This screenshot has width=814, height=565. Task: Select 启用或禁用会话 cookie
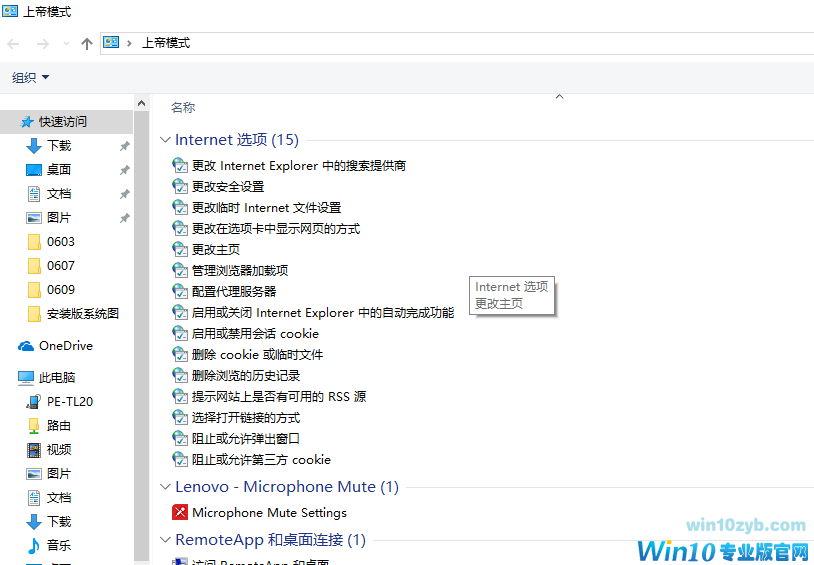coord(255,333)
